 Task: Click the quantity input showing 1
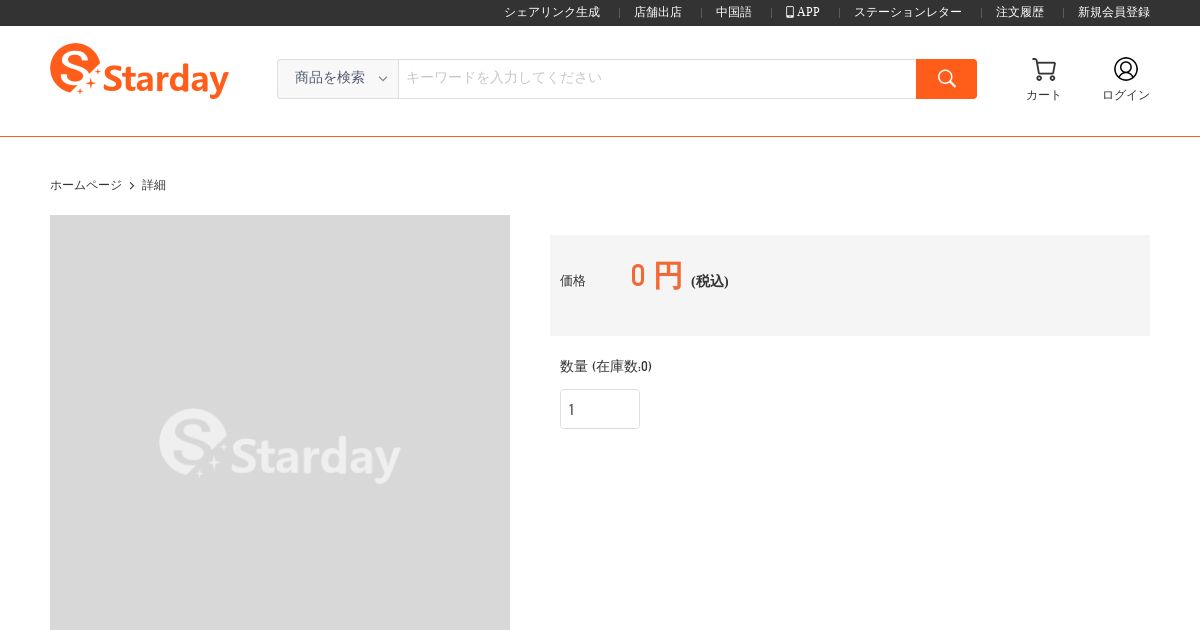600,409
